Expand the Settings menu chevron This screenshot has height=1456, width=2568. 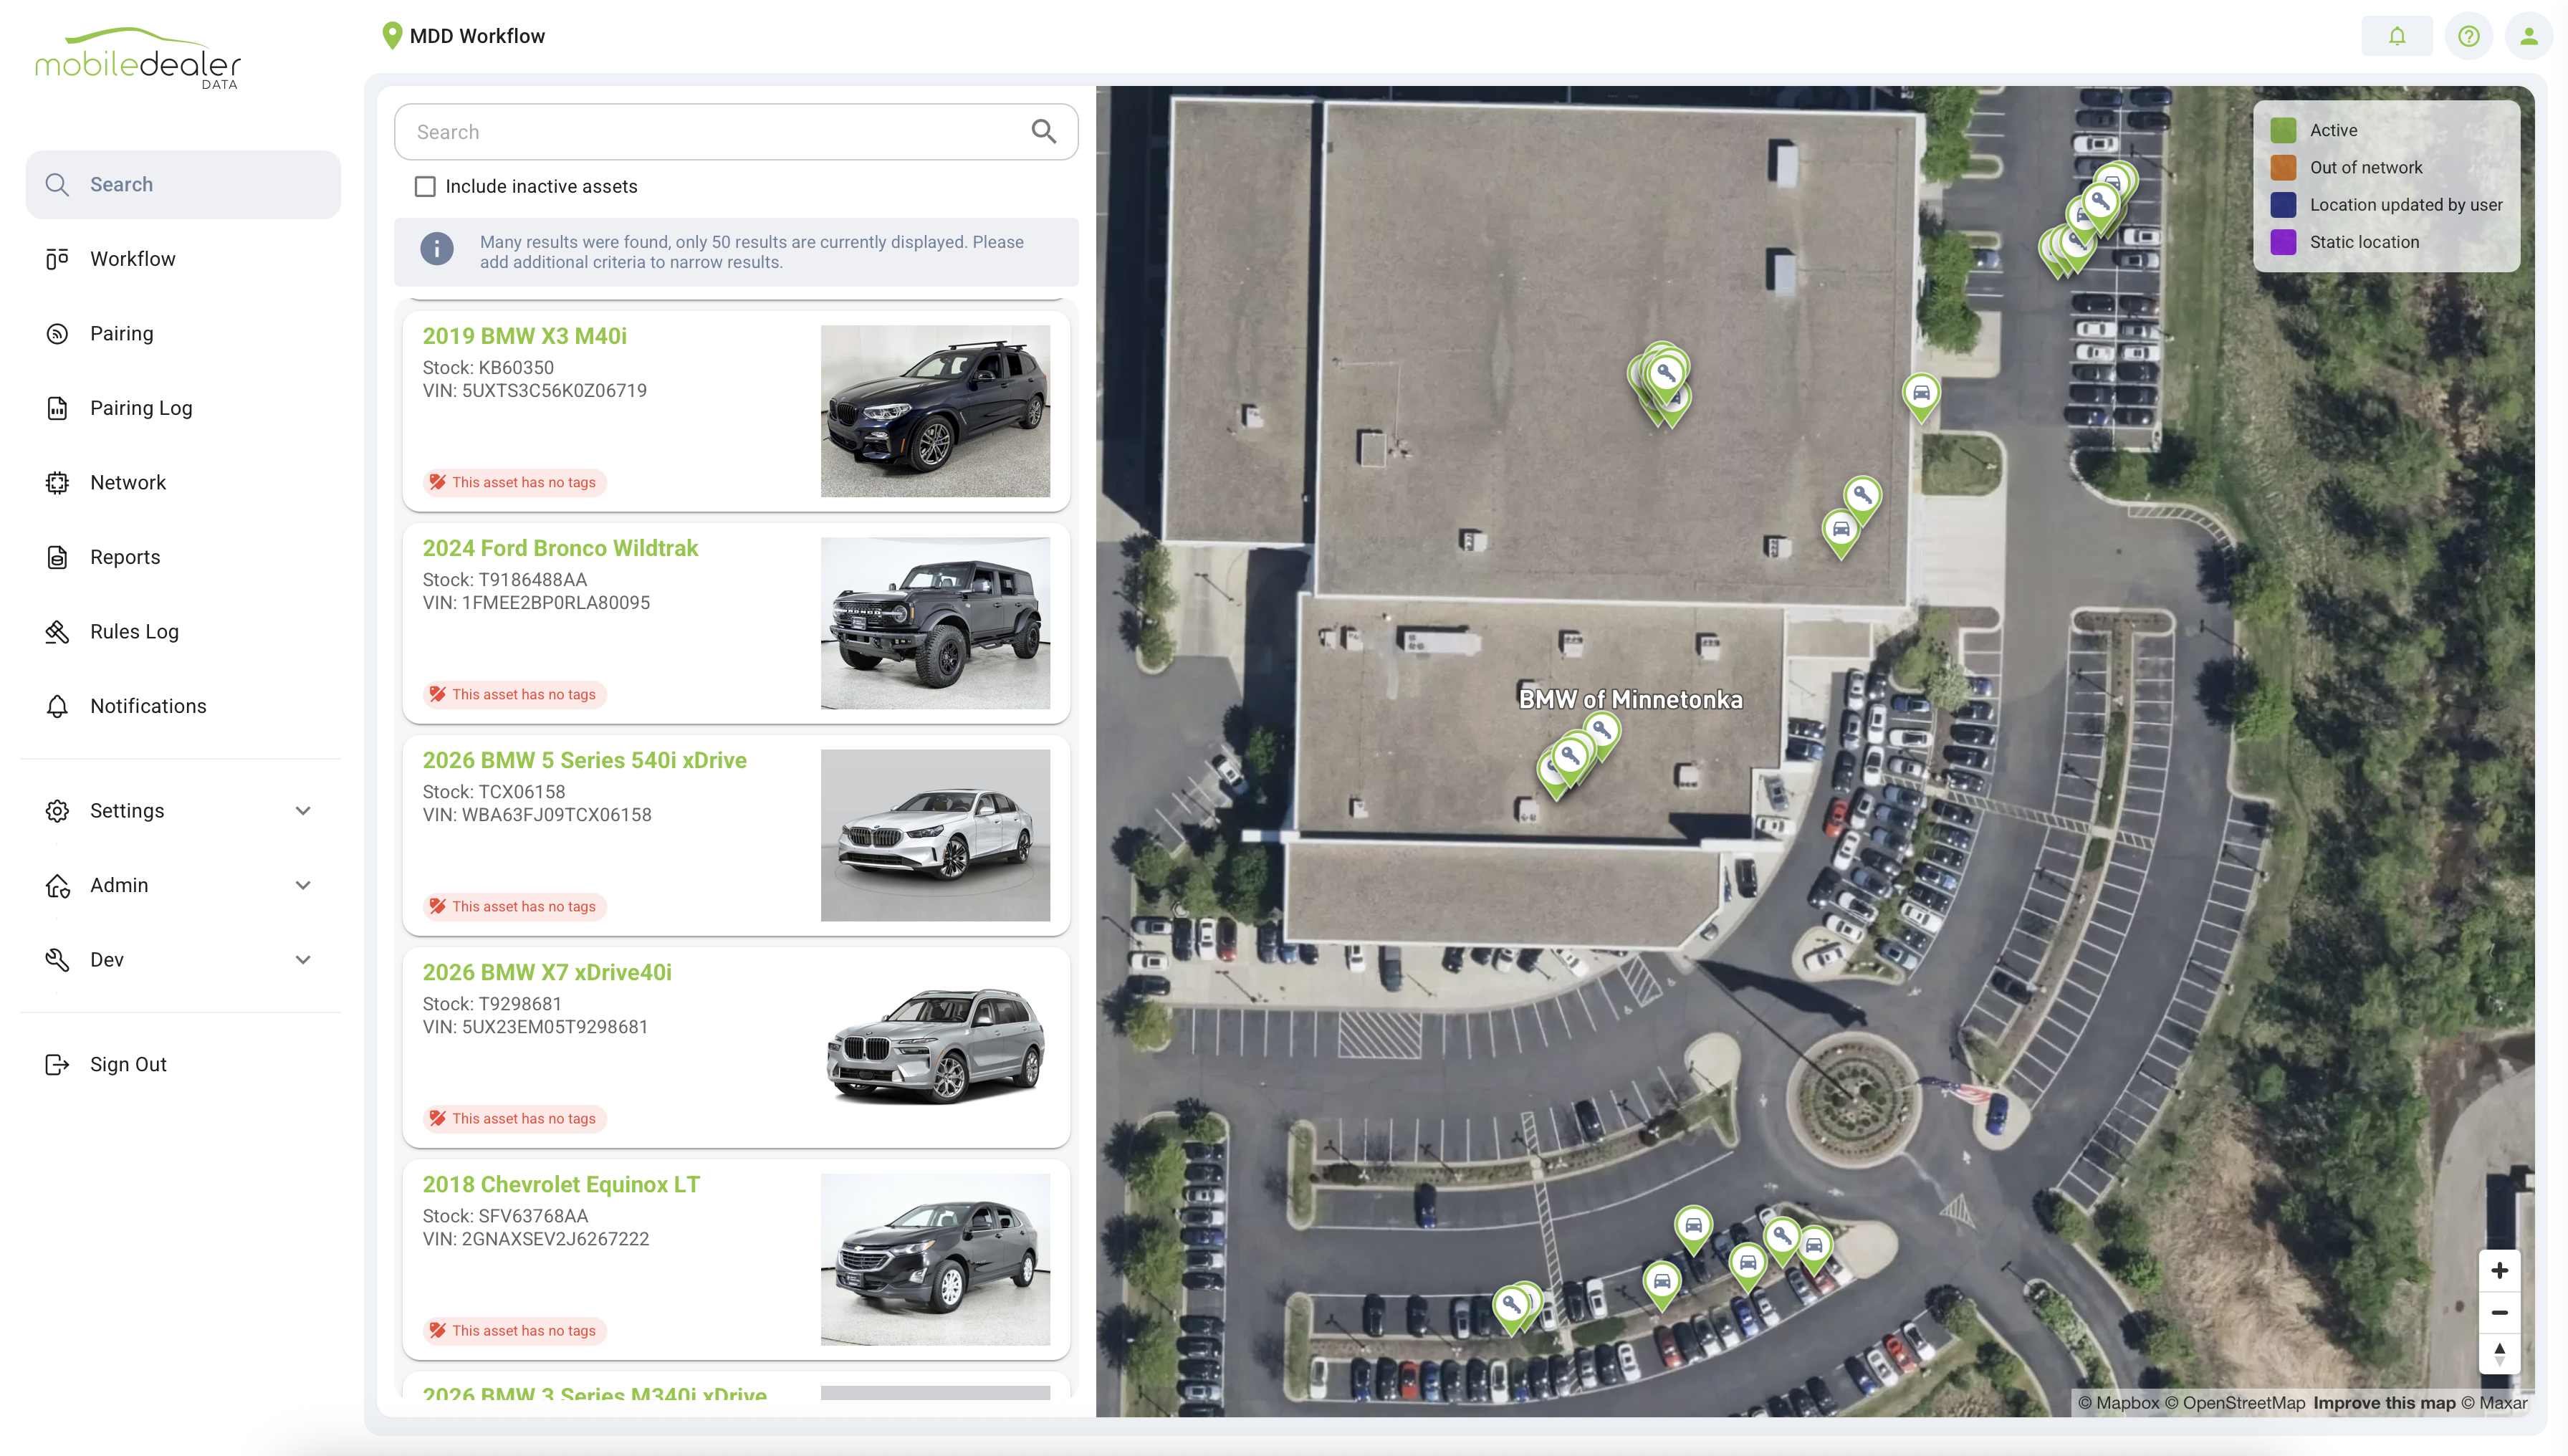[x=303, y=811]
